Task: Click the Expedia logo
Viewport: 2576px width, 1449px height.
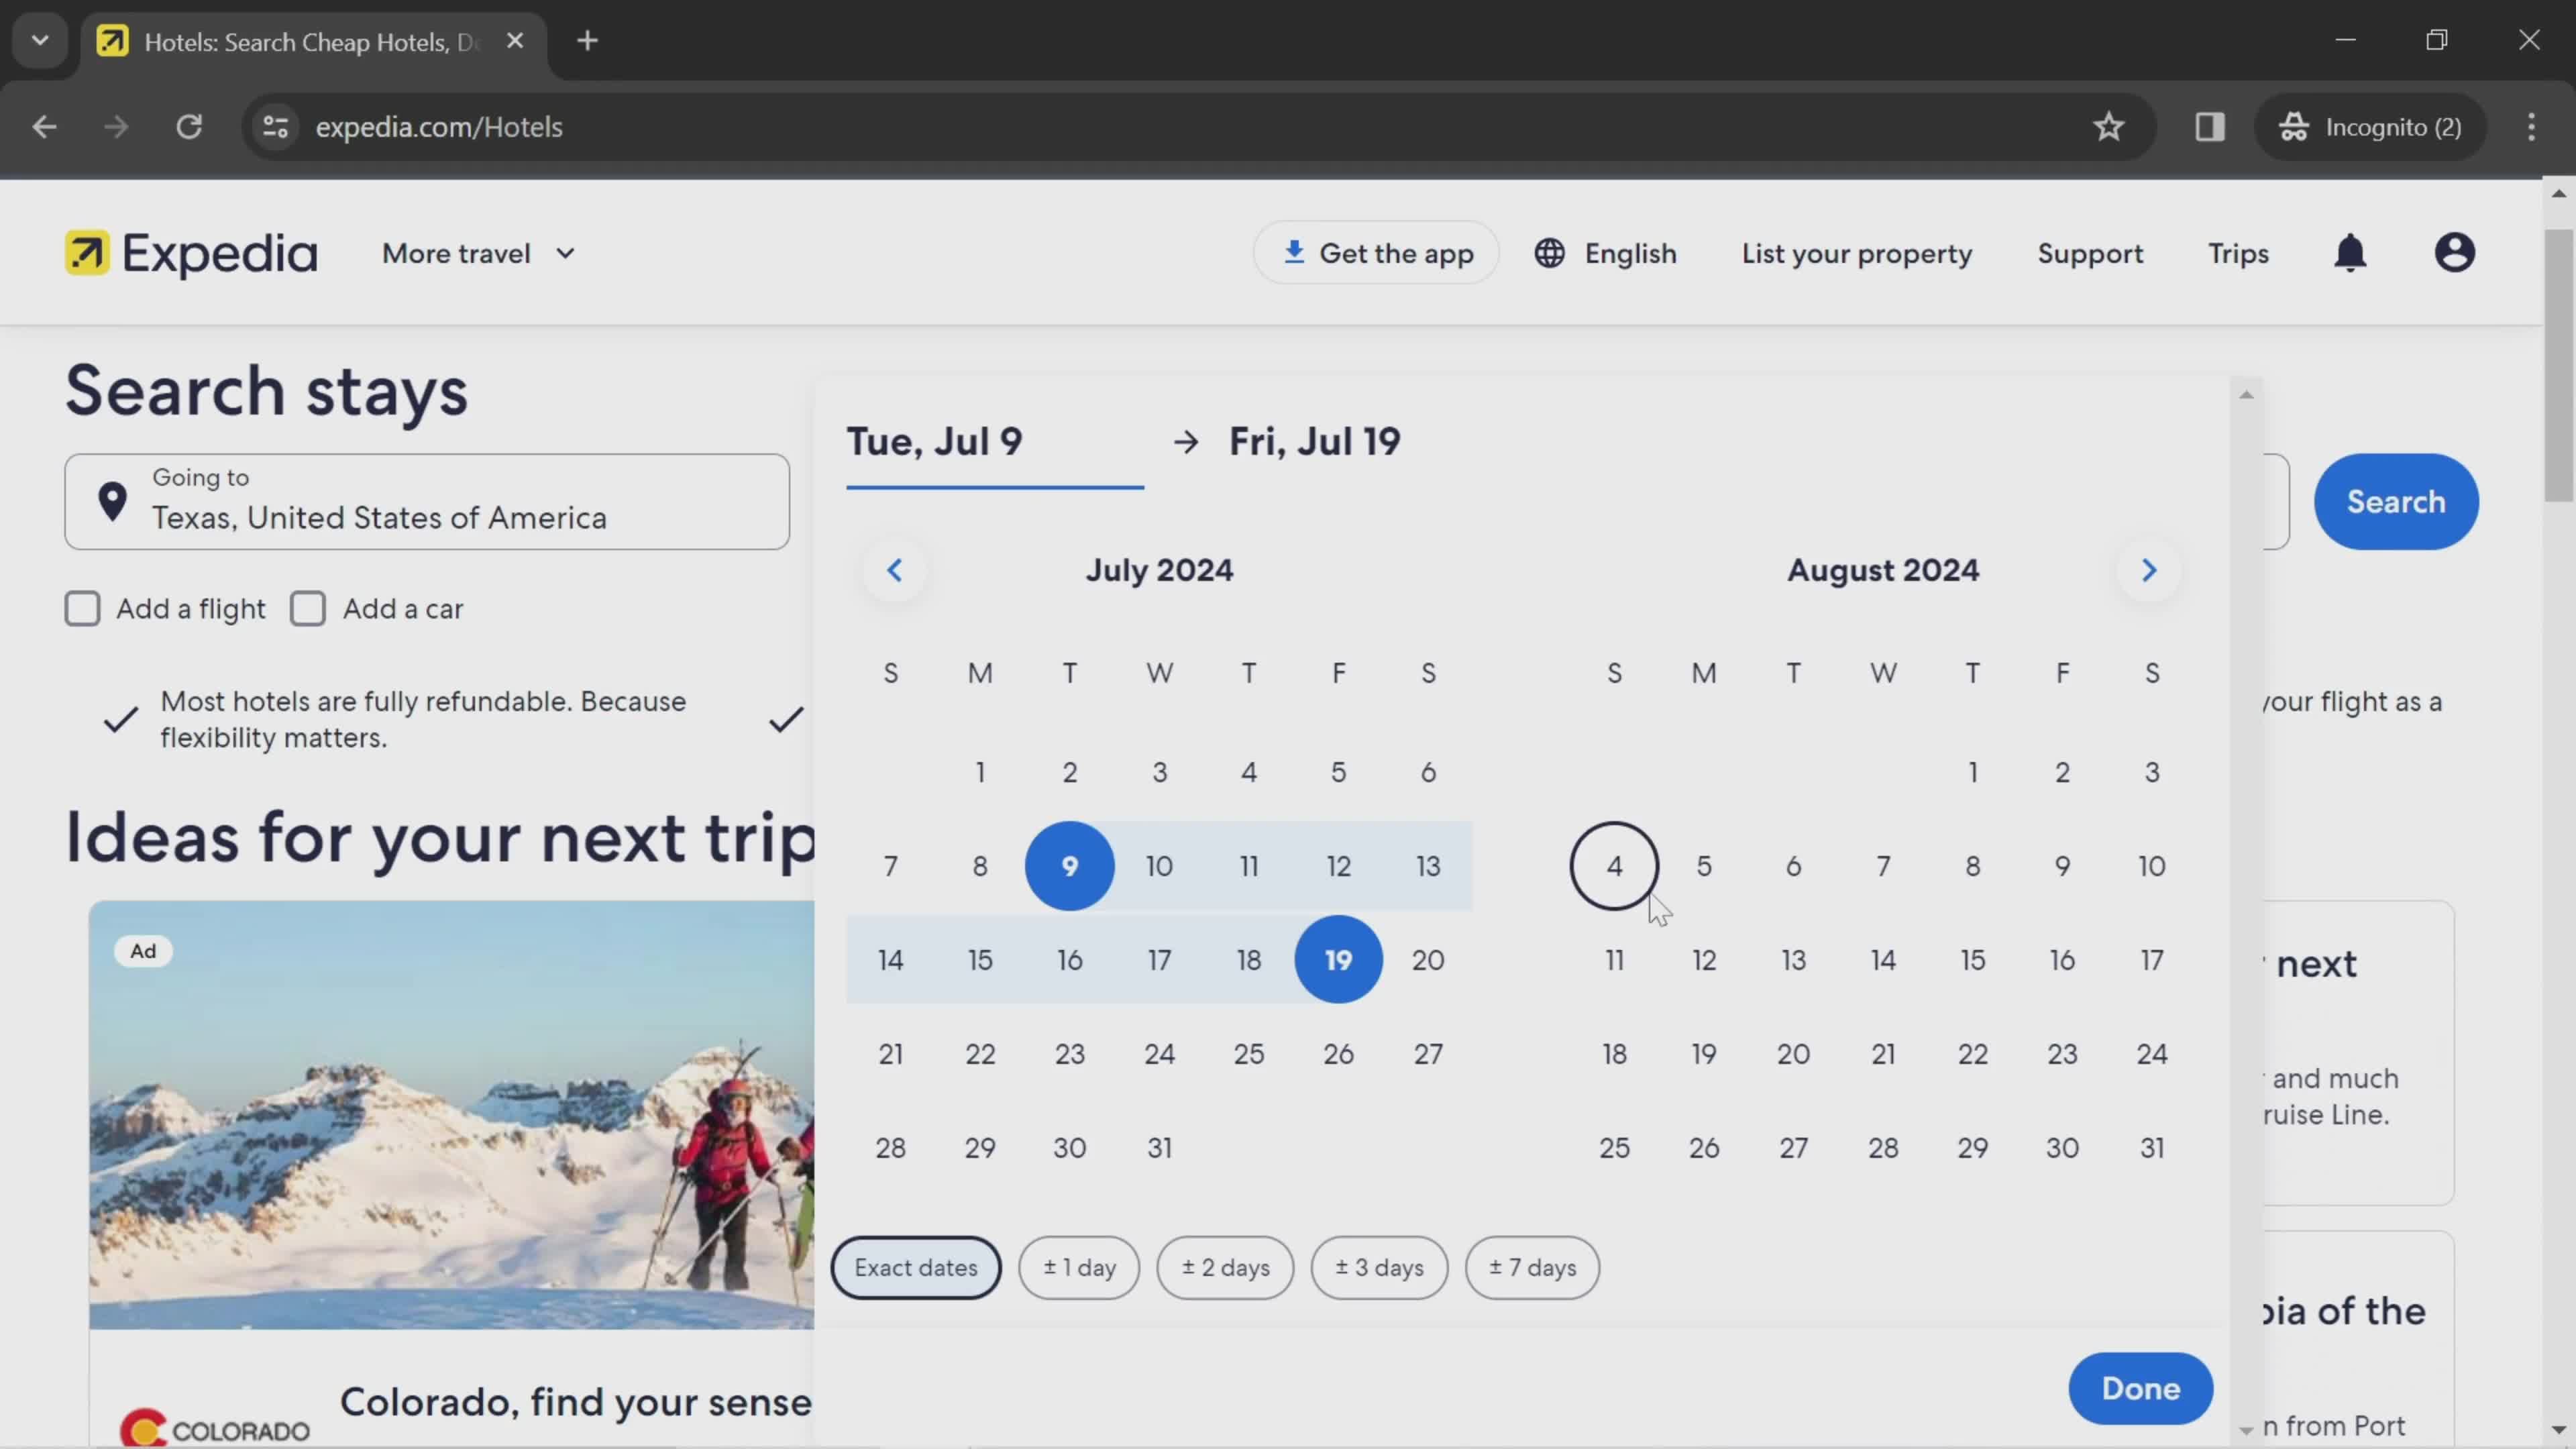Action: click(x=191, y=253)
